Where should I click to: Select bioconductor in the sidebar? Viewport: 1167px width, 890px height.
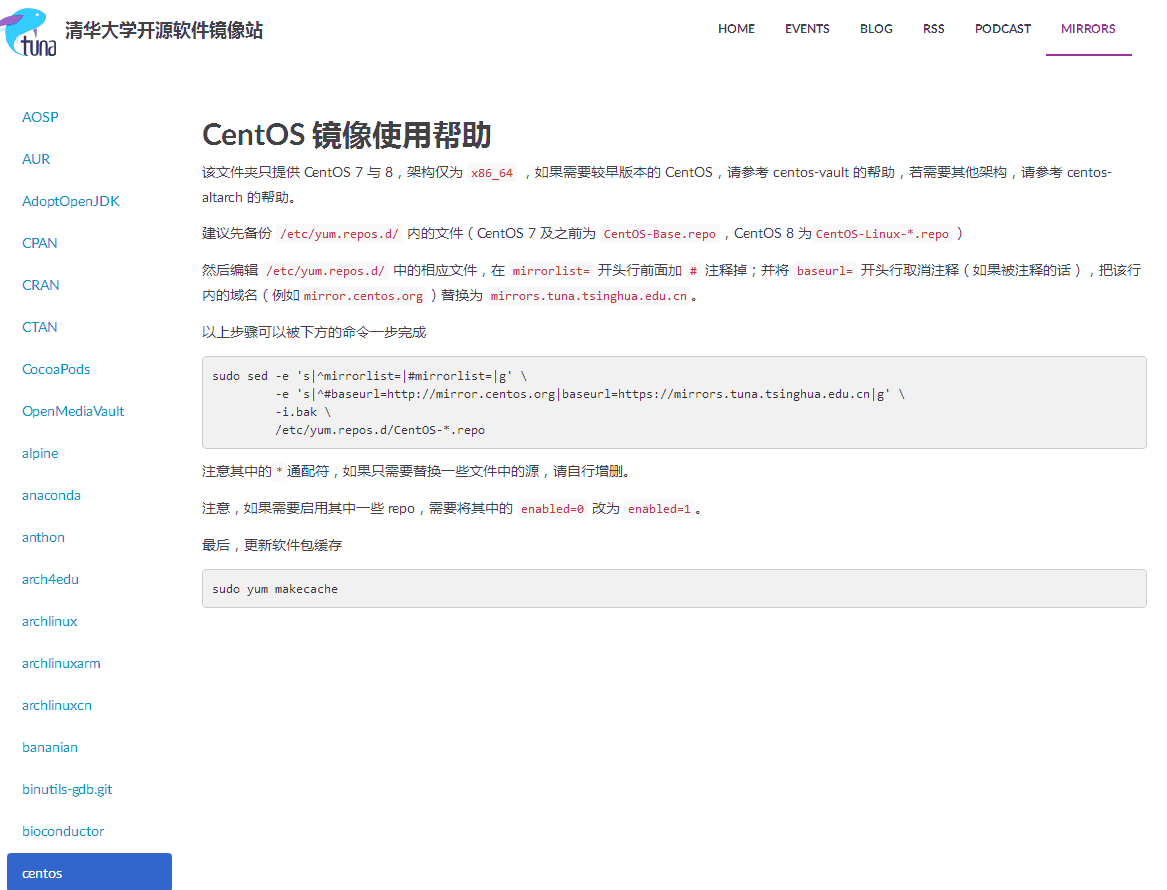63,832
